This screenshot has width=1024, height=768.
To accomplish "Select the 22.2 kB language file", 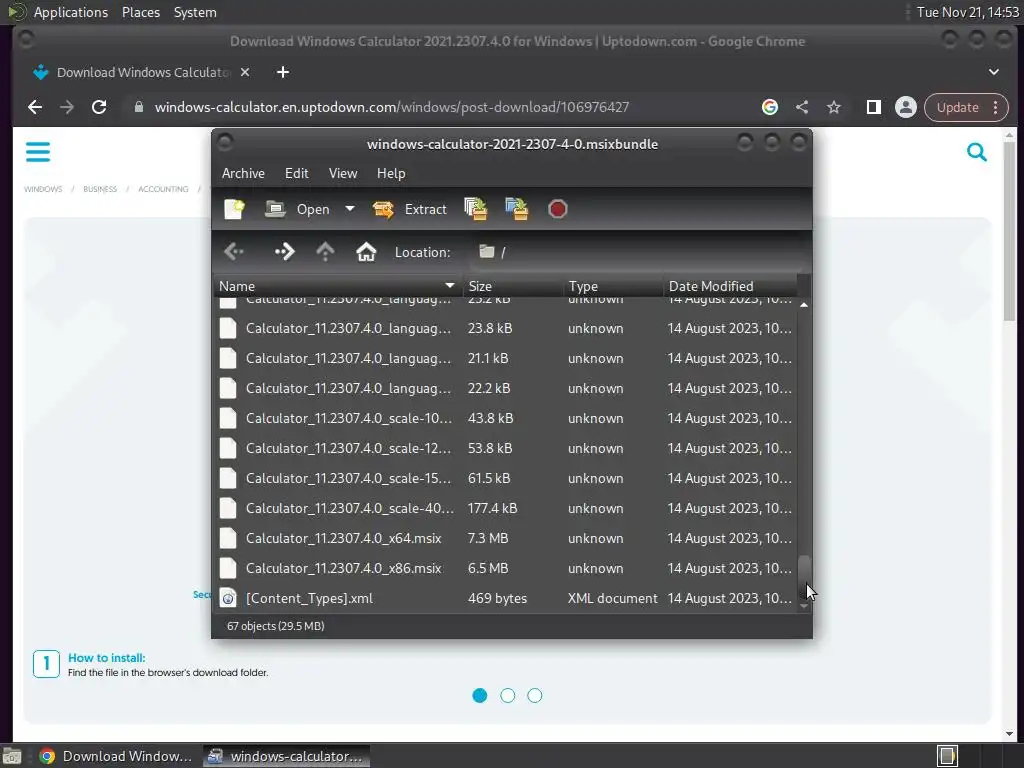I will click(x=505, y=388).
